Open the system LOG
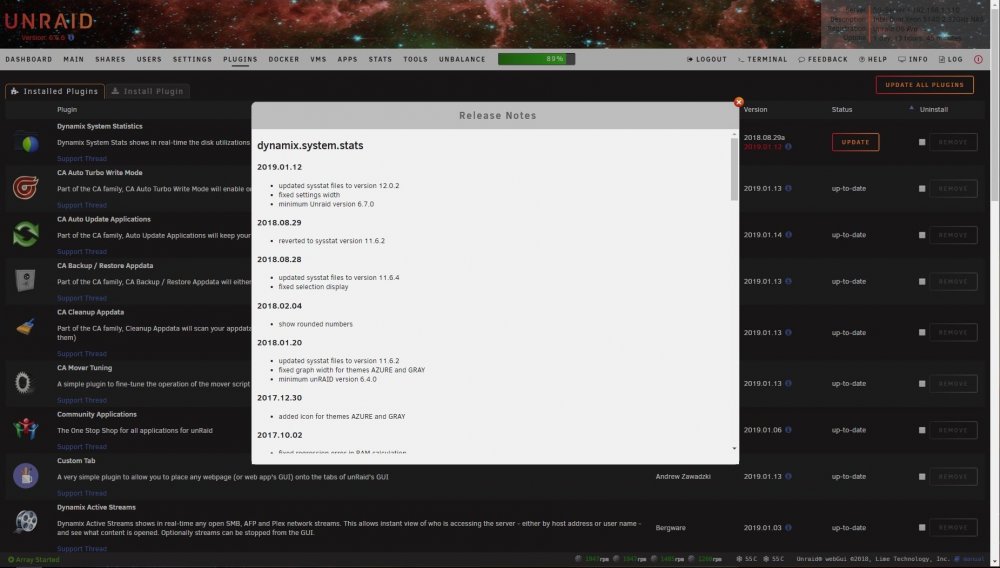 click(x=950, y=59)
